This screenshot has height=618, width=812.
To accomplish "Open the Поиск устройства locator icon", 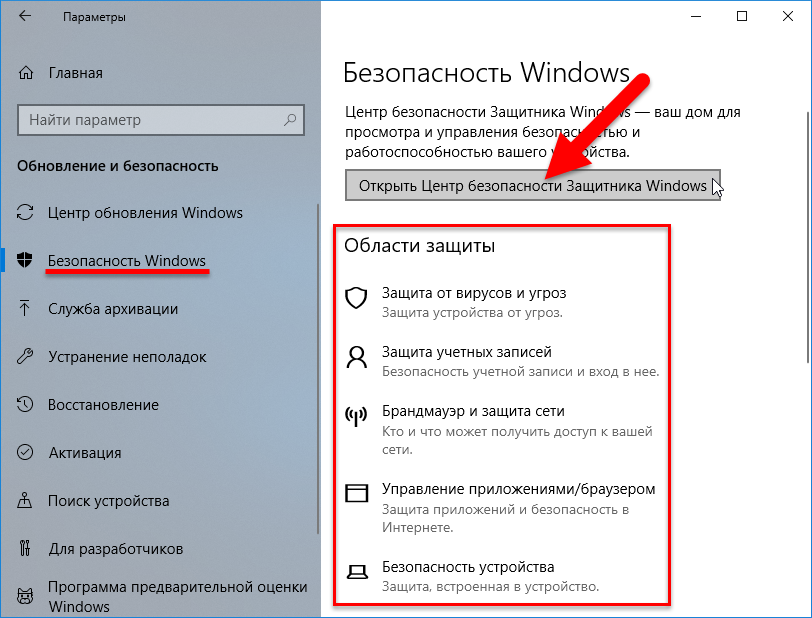I will tap(24, 500).
